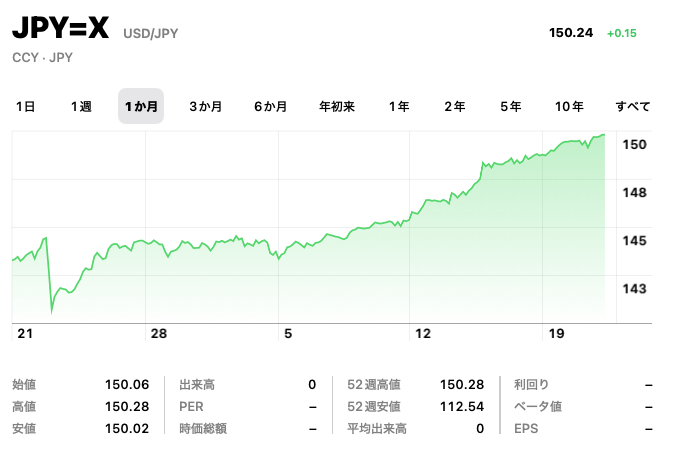The image size is (675, 449).
Task: Switch chart to 1年 range
Action: pyautogui.click(x=399, y=106)
